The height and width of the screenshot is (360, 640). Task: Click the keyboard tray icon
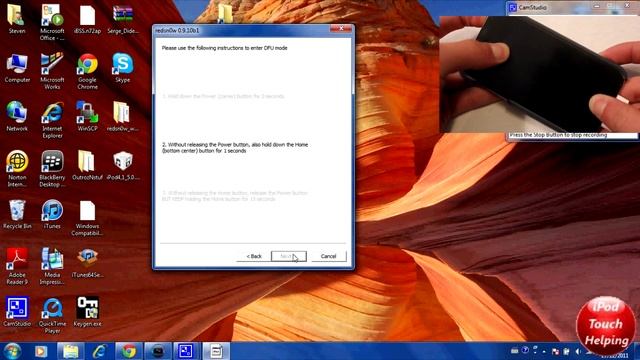514,350
